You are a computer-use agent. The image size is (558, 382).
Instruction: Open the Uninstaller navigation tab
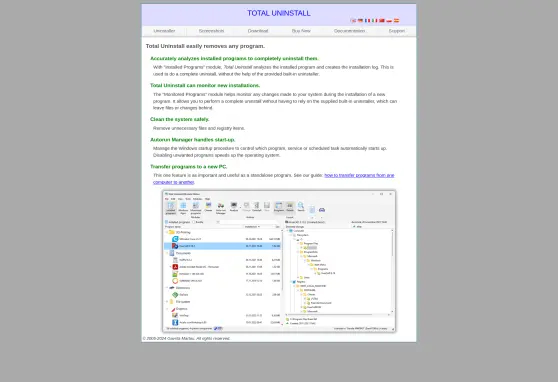coord(164,31)
